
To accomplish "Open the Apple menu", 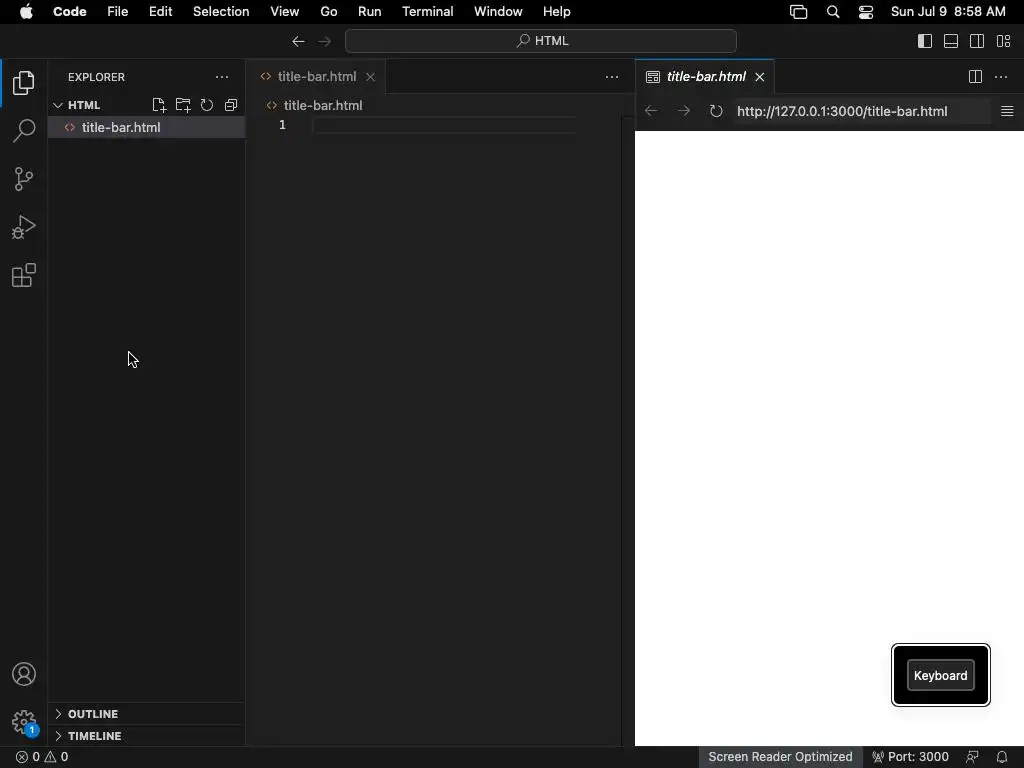I will click(x=26, y=12).
